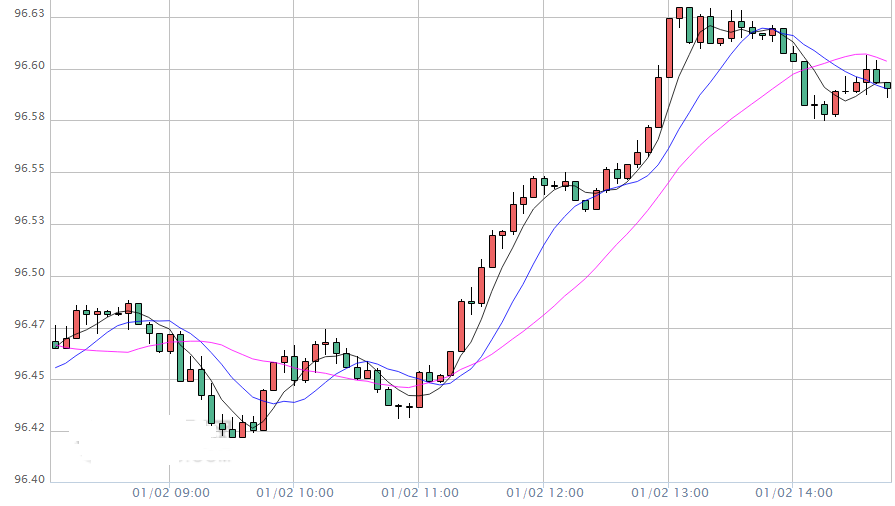
Task: Click the 96.55 price axis label
Action: pos(28,172)
